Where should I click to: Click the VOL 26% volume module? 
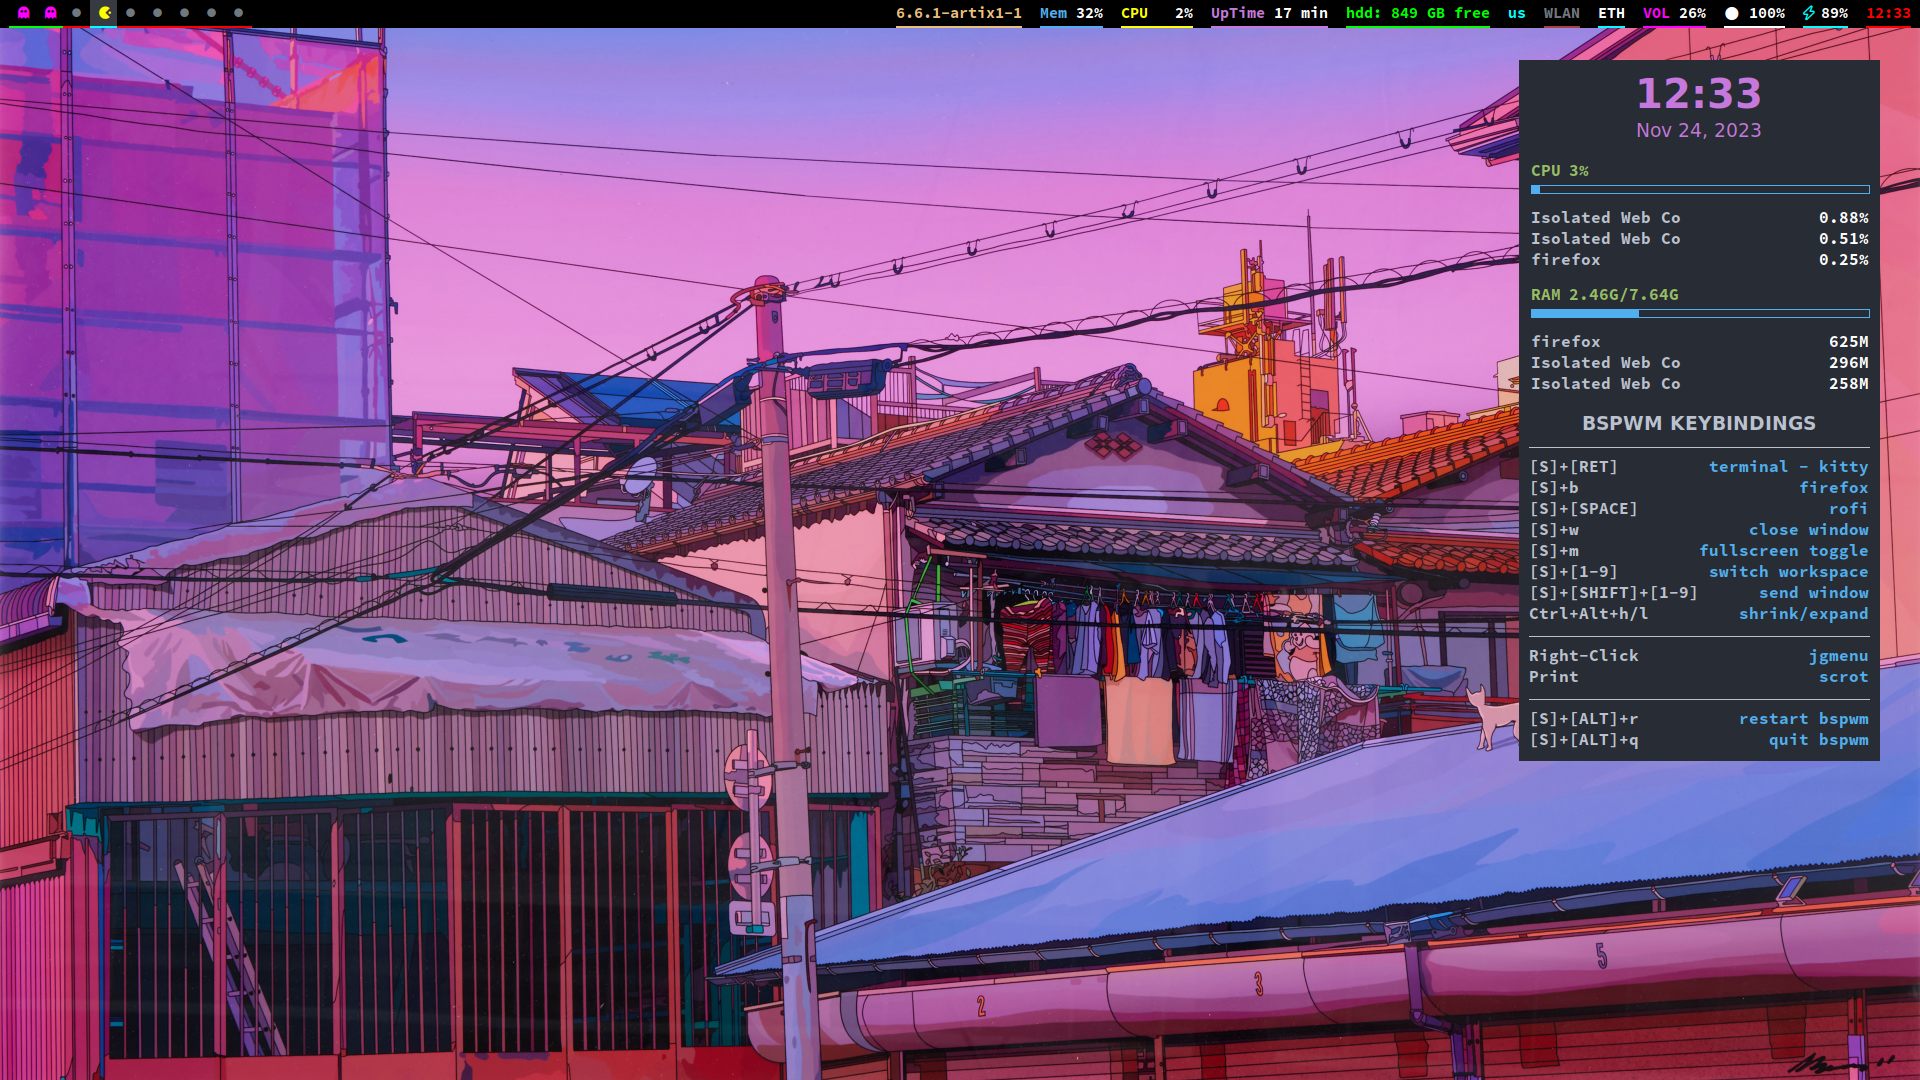pos(1674,13)
